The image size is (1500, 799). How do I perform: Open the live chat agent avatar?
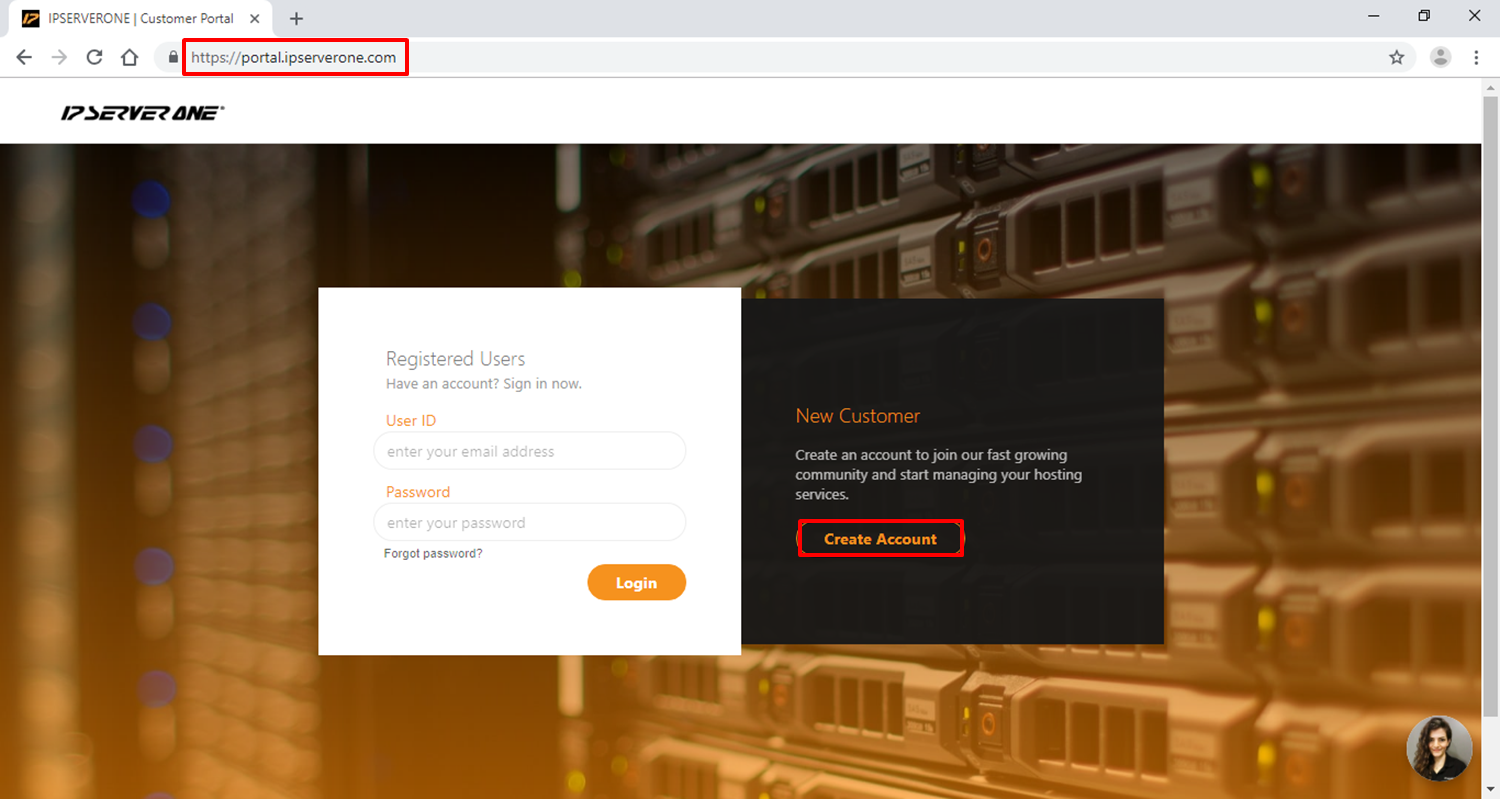pos(1439,748)
